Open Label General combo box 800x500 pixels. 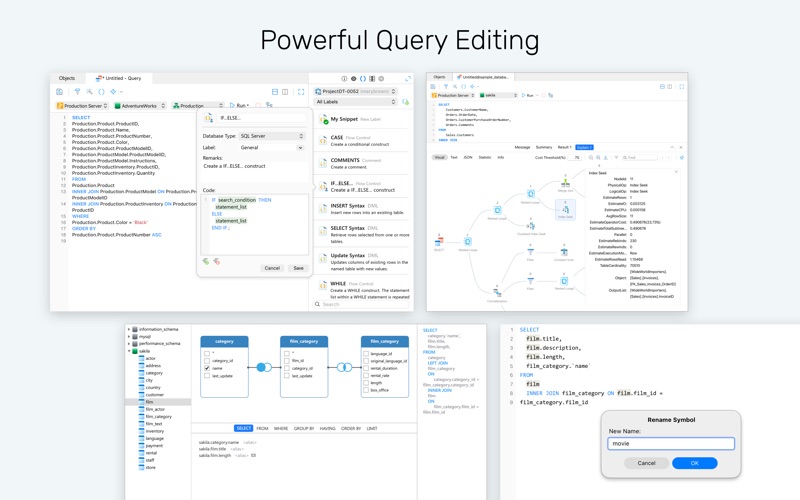pos(271,147)
